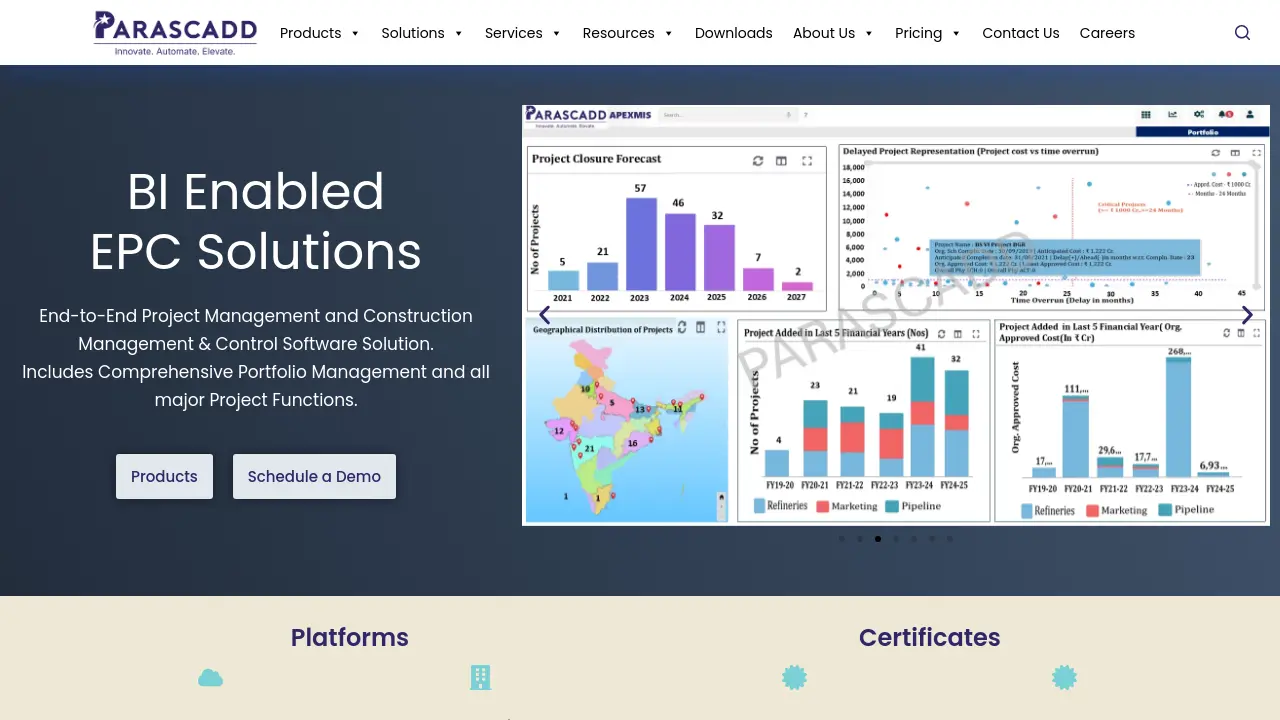Expand the Products nav dropdown arrow
This screenshot has width=1280, height=720.
(x=355, y=34)
